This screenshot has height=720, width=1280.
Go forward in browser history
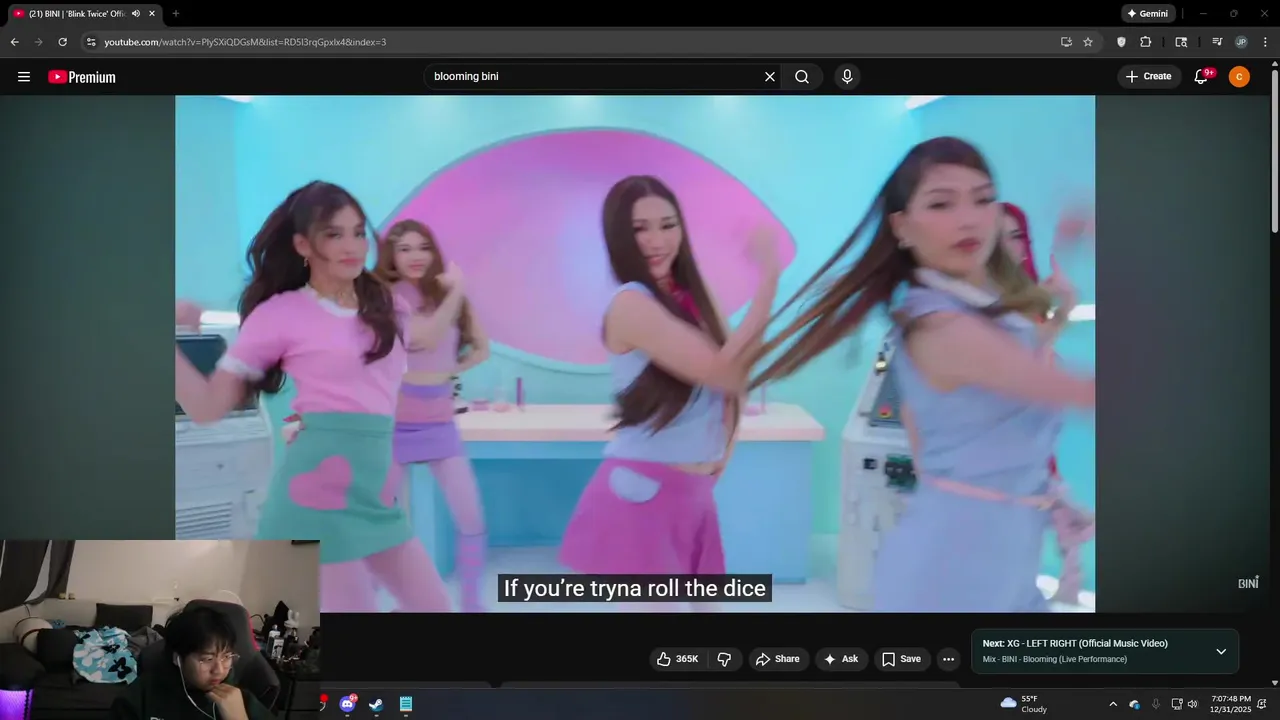coord(38,42)
